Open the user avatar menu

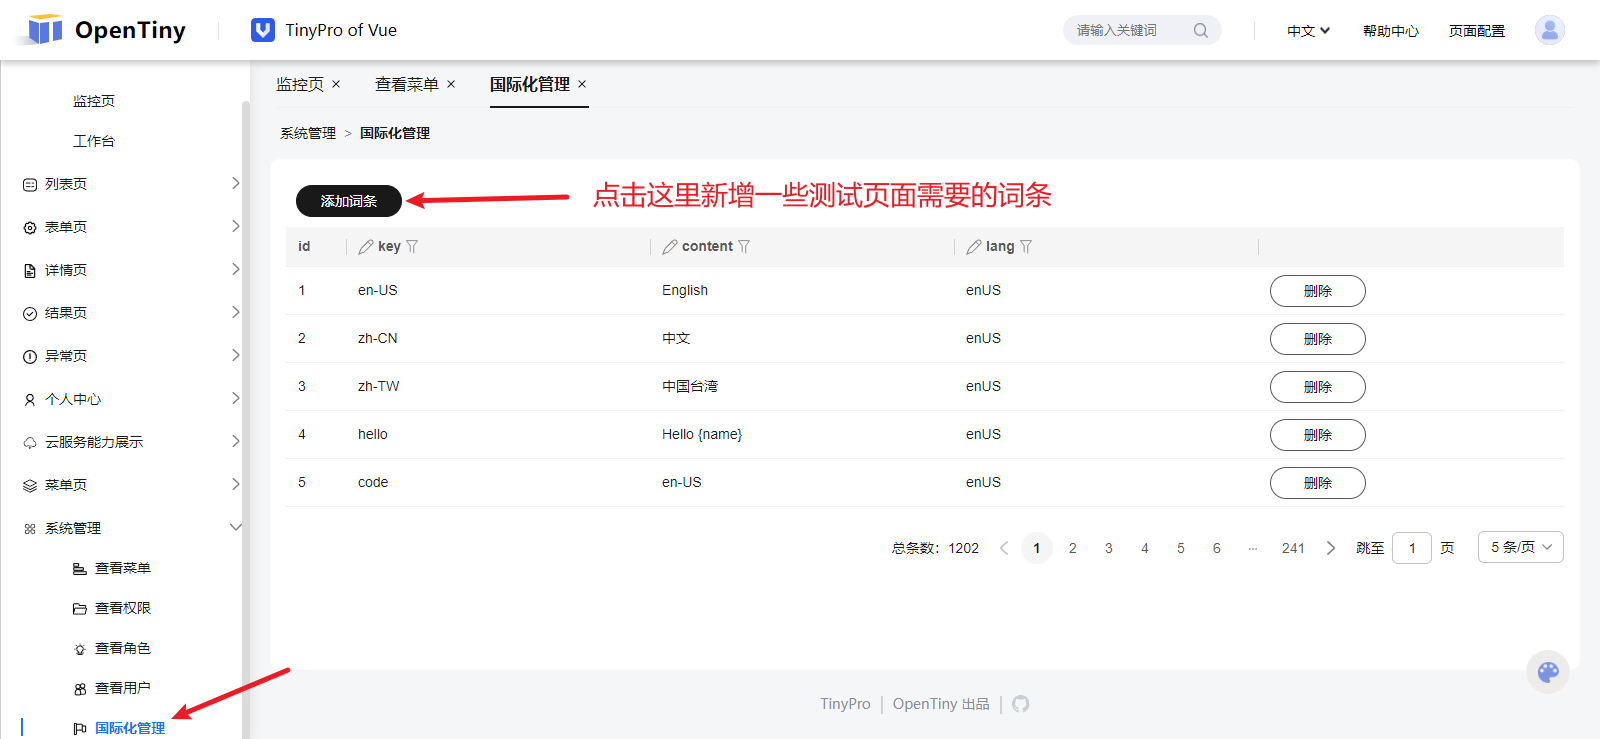click(x=1550, y=30)
